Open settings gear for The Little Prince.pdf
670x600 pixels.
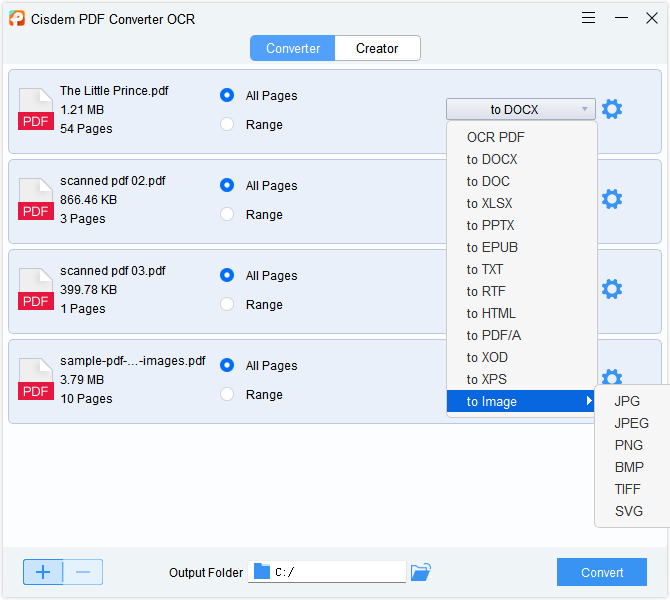pos(612,109)
